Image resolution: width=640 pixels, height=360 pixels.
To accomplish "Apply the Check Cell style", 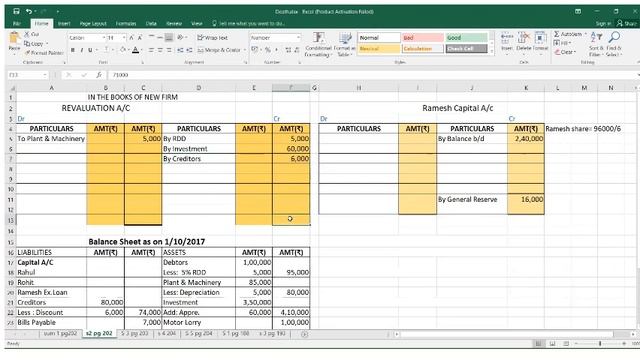I will pyautogui.click(x=466, y=49).
